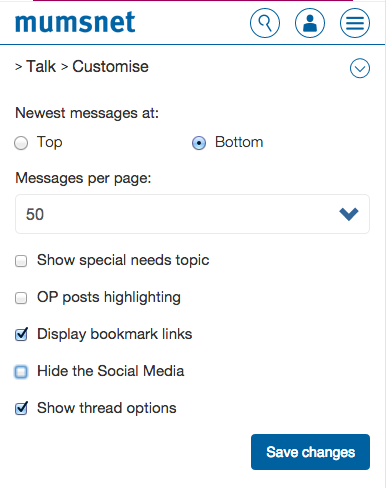Viewport: 386px width, 488px height.
Task: Expand the circled chevron beside Customise
Action: pos(360,68)
